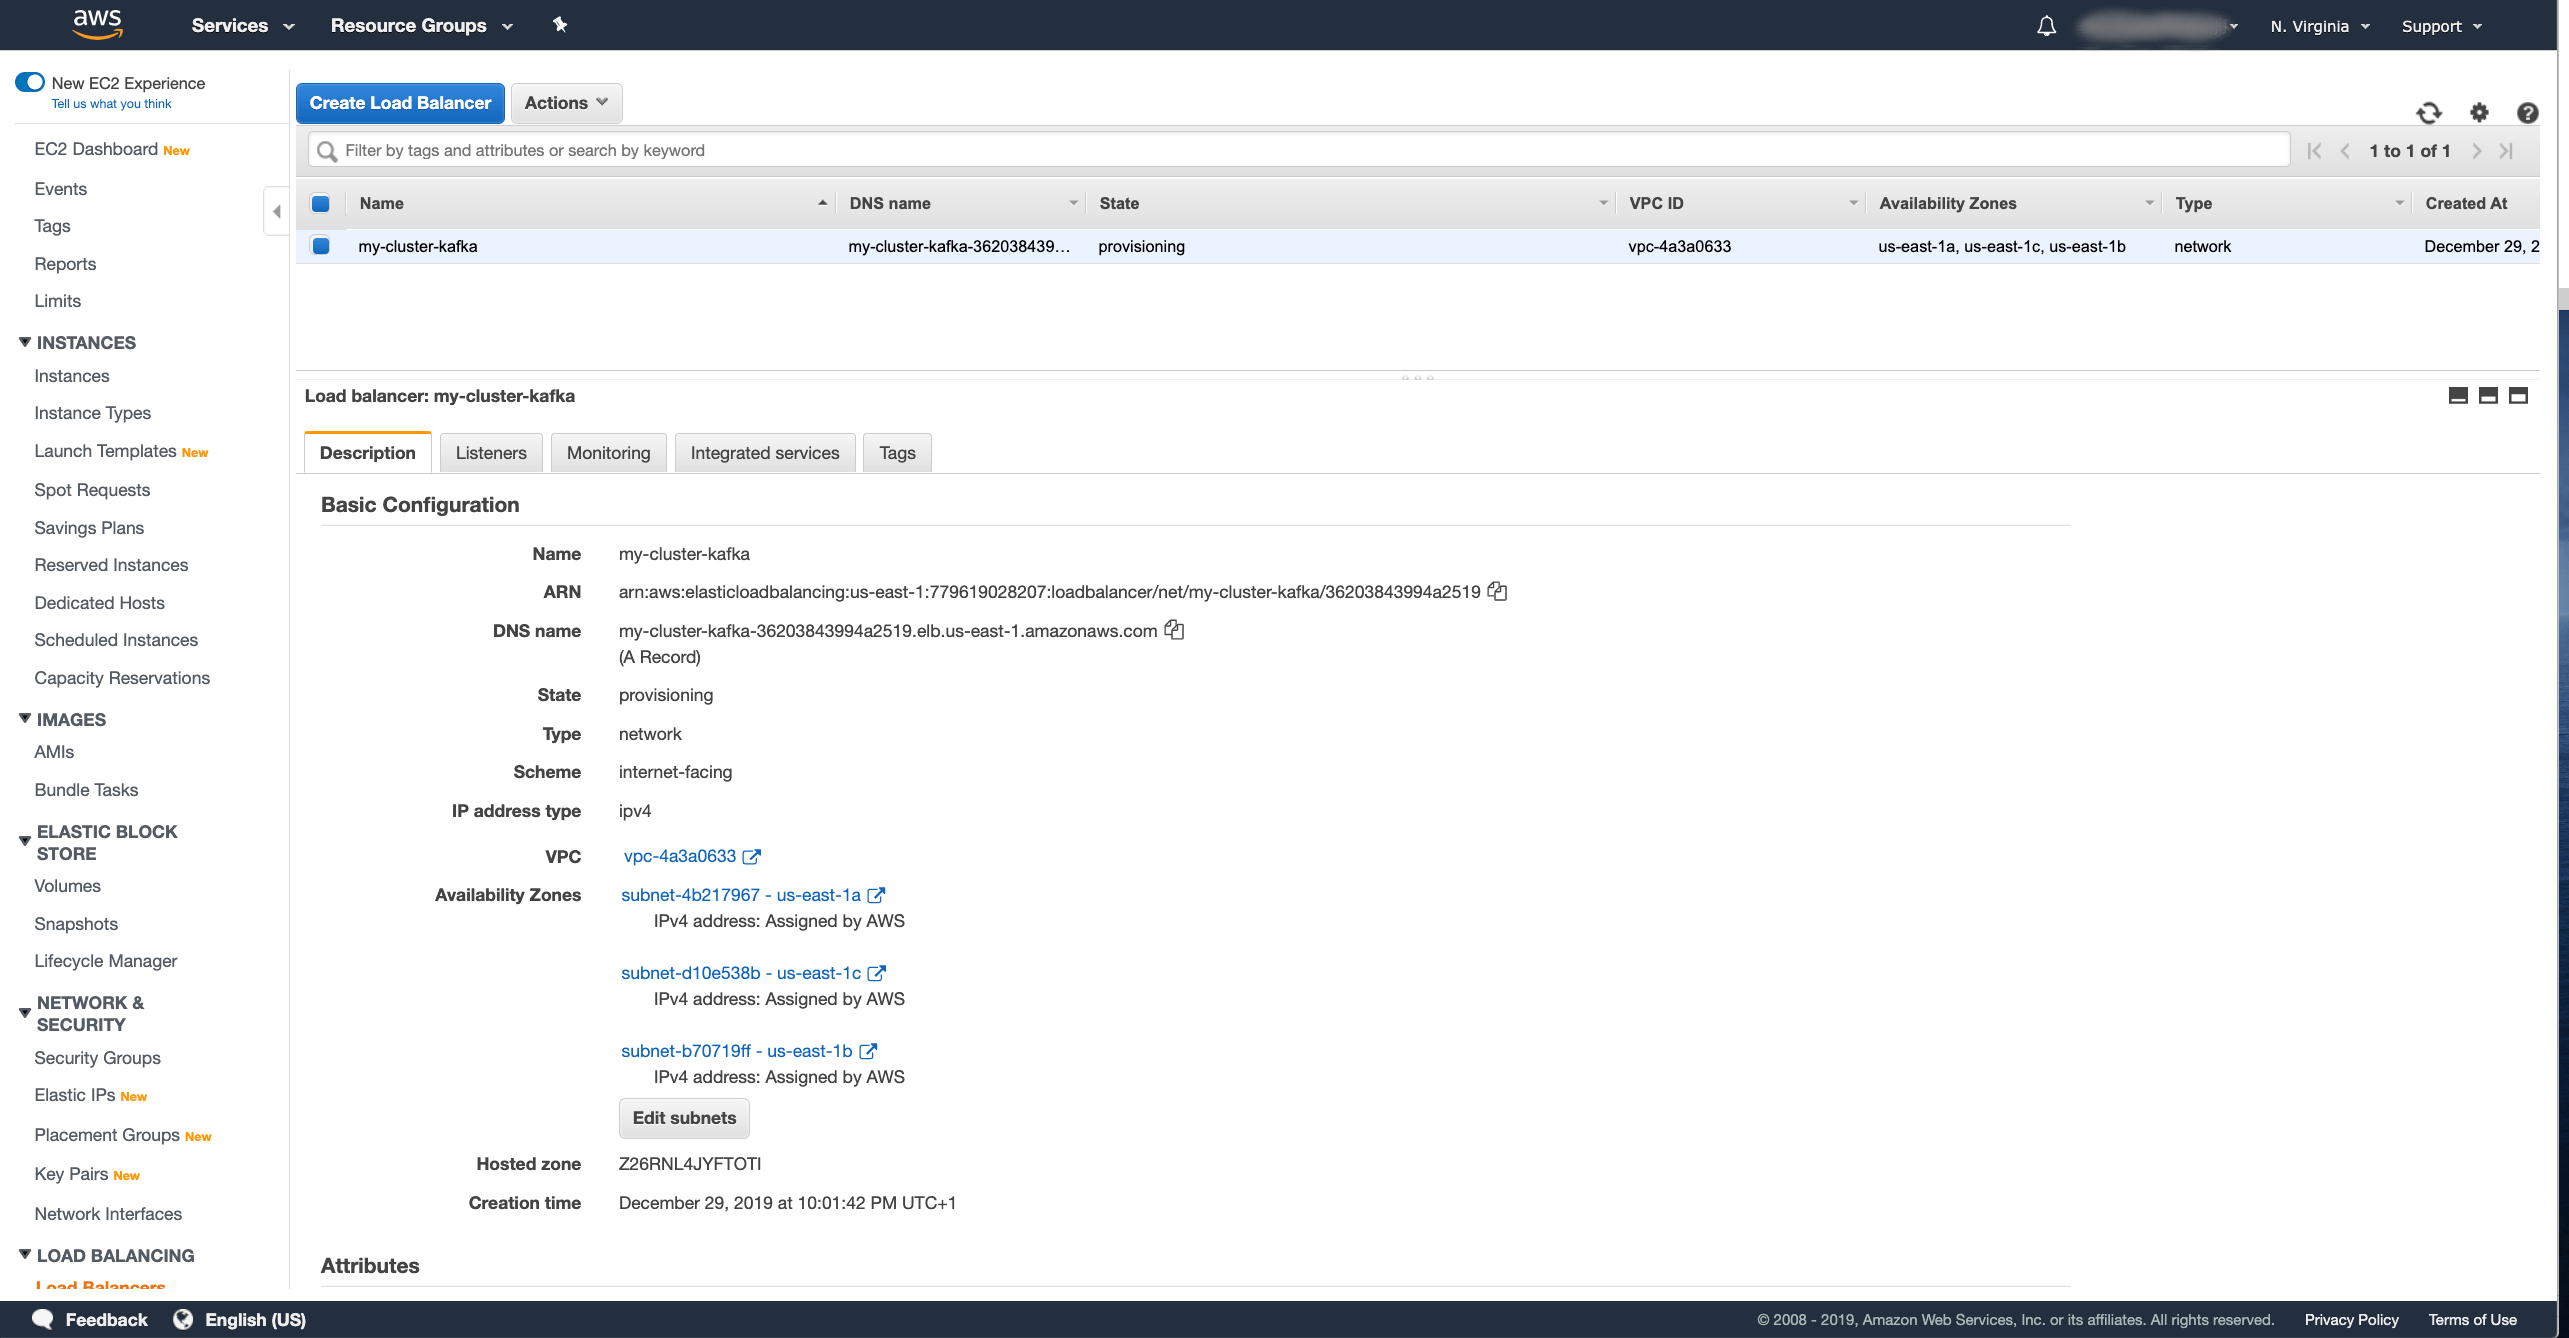2569x1338 pixels.
Task: Select the my-cluster-kafka table row name
Action: click(x=418, y=246)
